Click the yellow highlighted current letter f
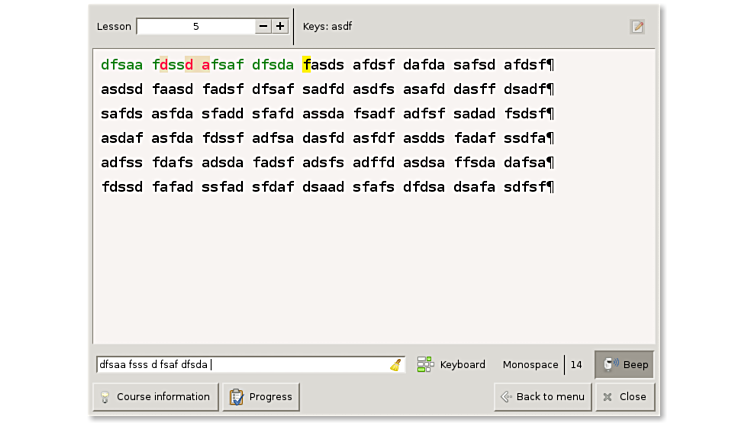 coord(307,65)
